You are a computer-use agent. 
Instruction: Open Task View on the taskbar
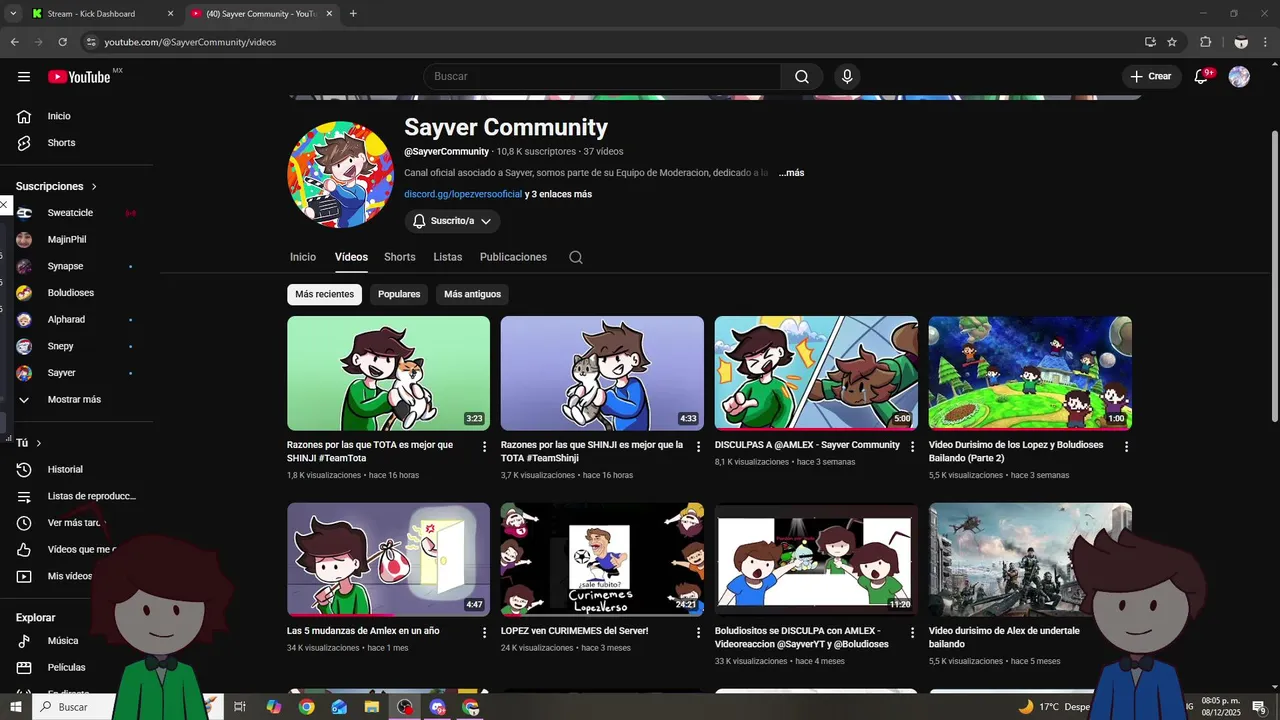click(240, 707)
